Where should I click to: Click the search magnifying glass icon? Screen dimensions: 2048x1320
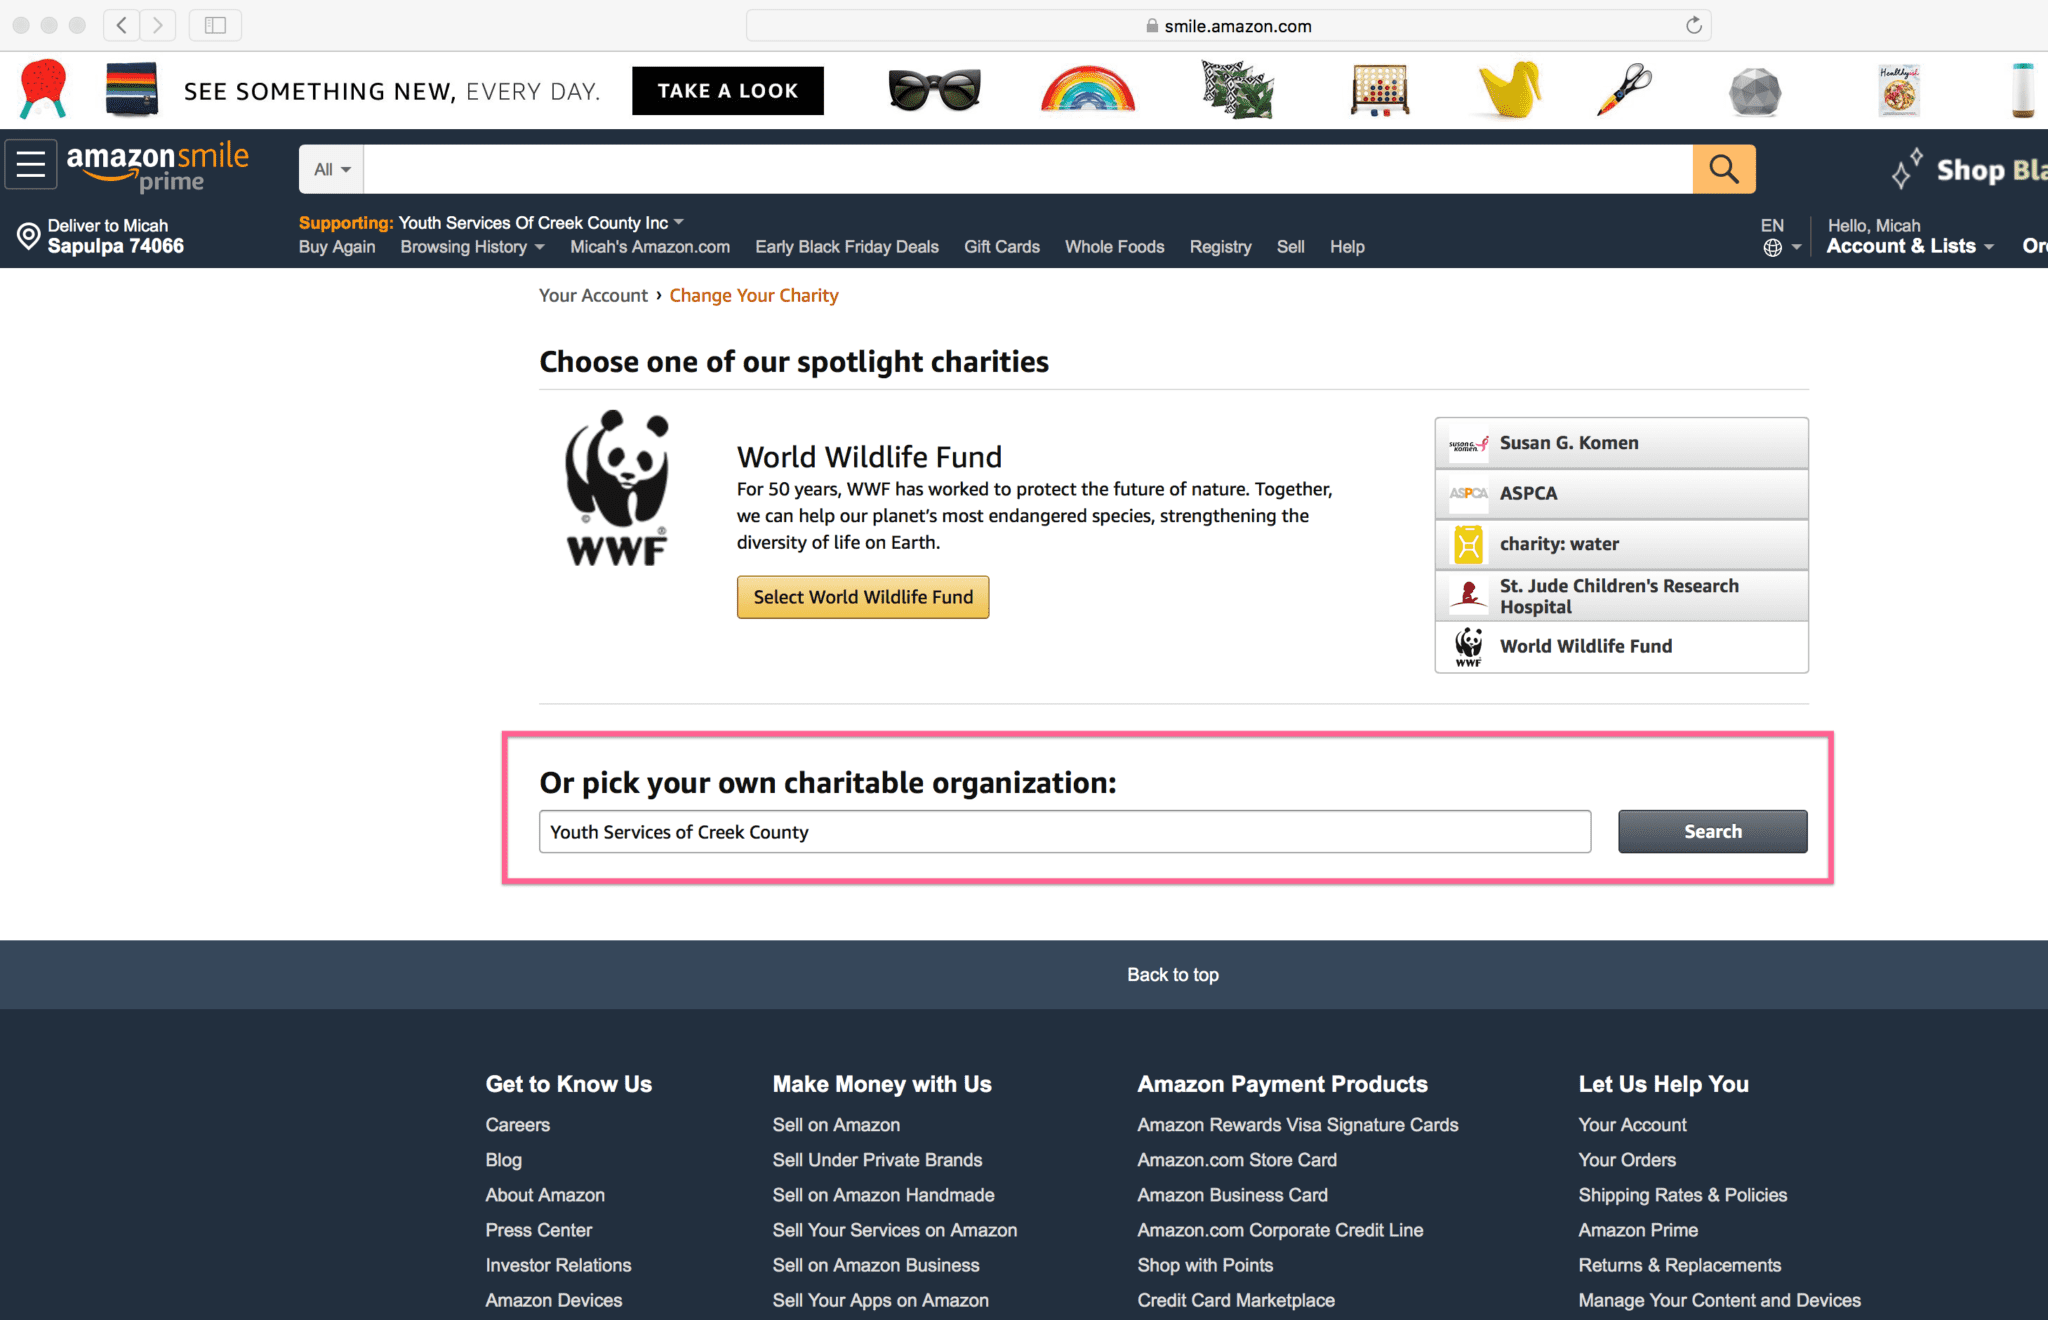coord(1724,169)
